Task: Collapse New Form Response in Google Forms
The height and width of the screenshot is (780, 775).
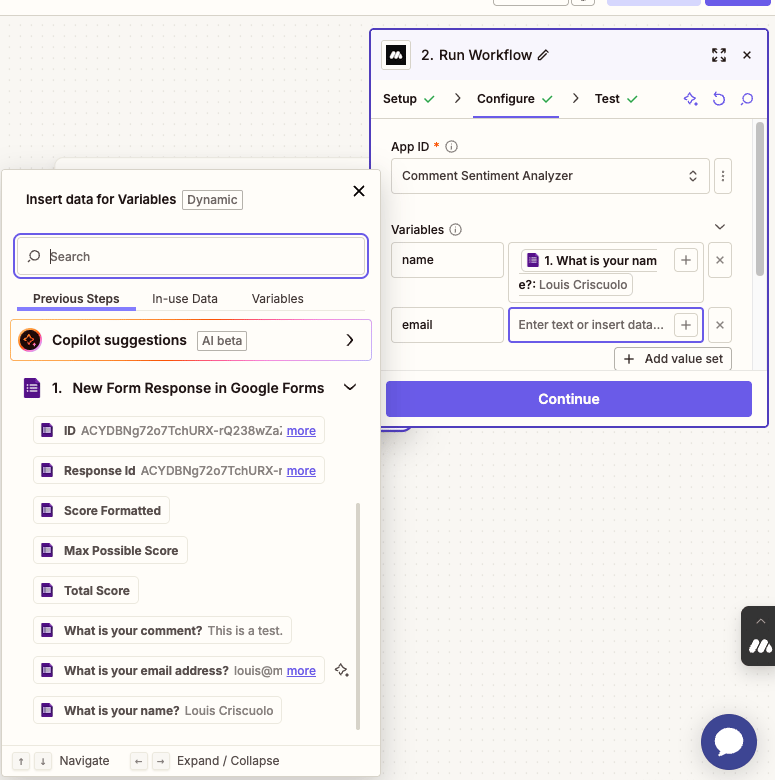Action: pyautogui.click(x=350, y=388)
